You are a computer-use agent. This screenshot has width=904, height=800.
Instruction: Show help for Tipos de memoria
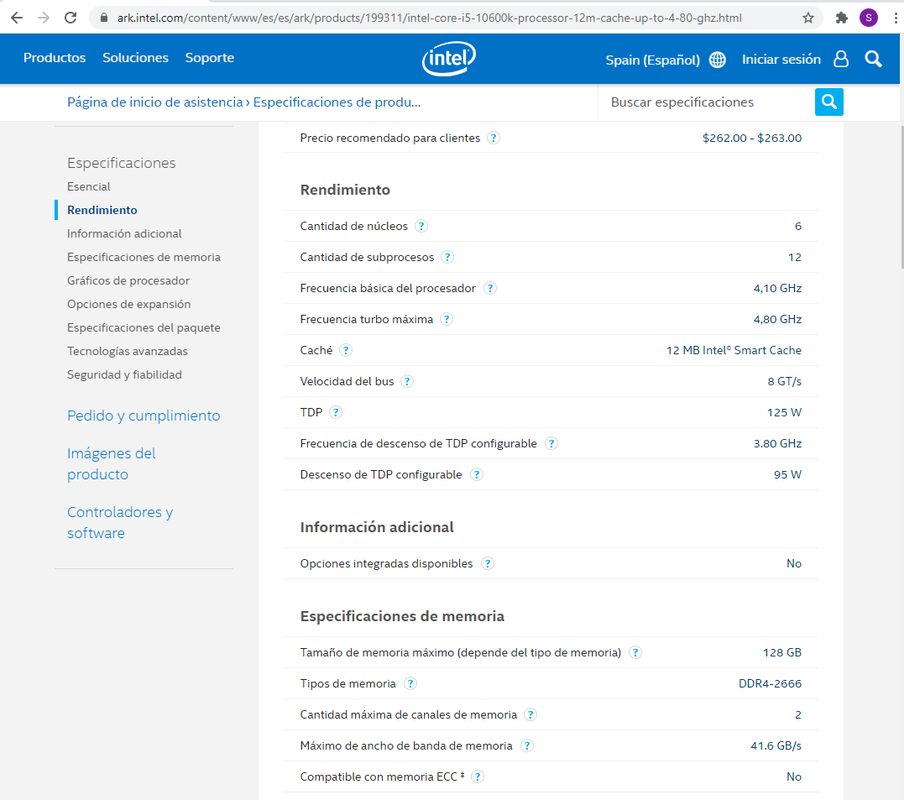click(x=410, y=684)
